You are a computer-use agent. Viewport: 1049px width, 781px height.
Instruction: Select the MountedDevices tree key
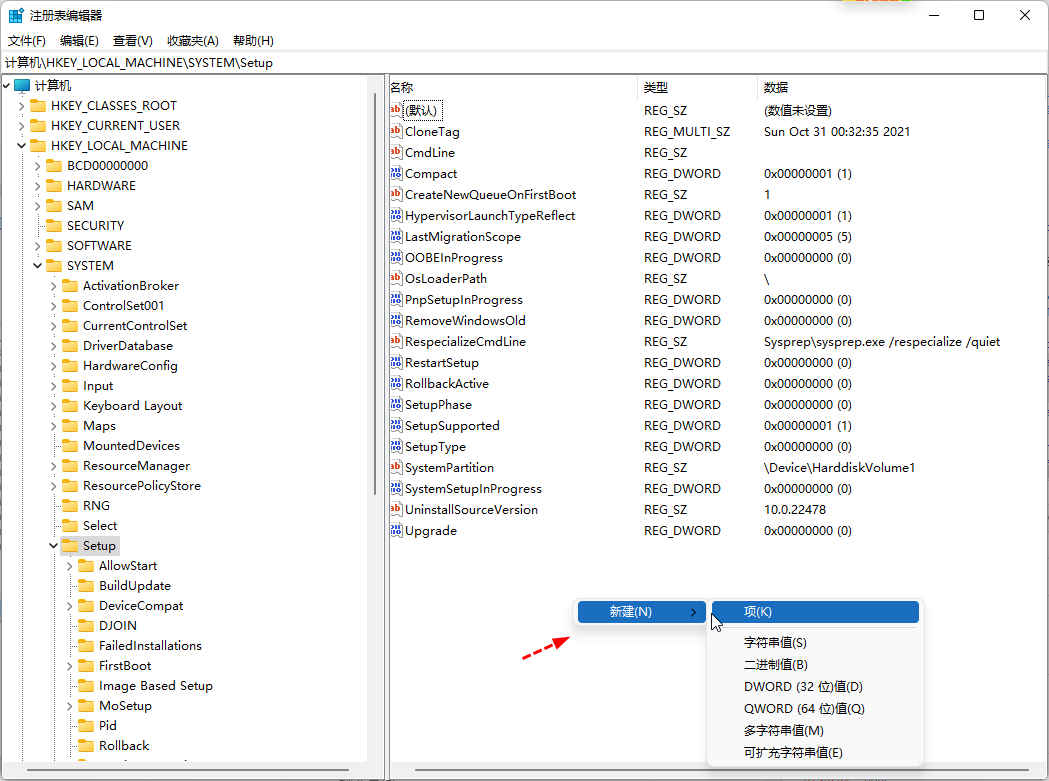pyautogui.click(x=131, y=446)
